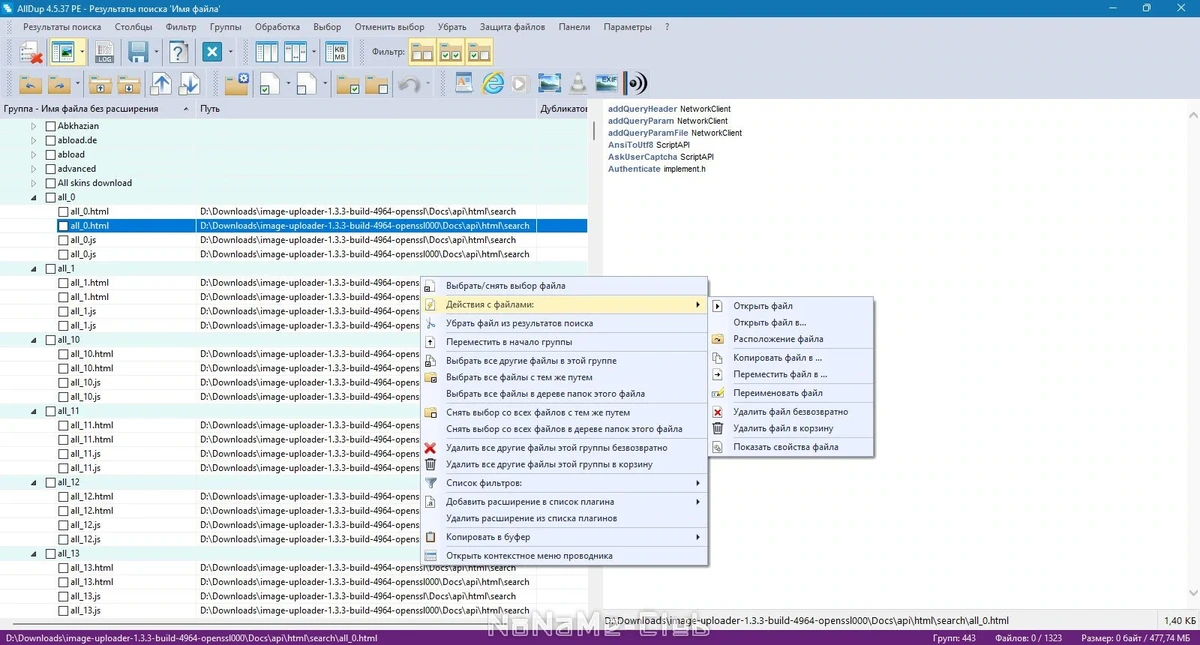Viewport: 1200px width, 645px height.
Task: Choose Убрать файл из результатов поиска
Action: point(565,323)
